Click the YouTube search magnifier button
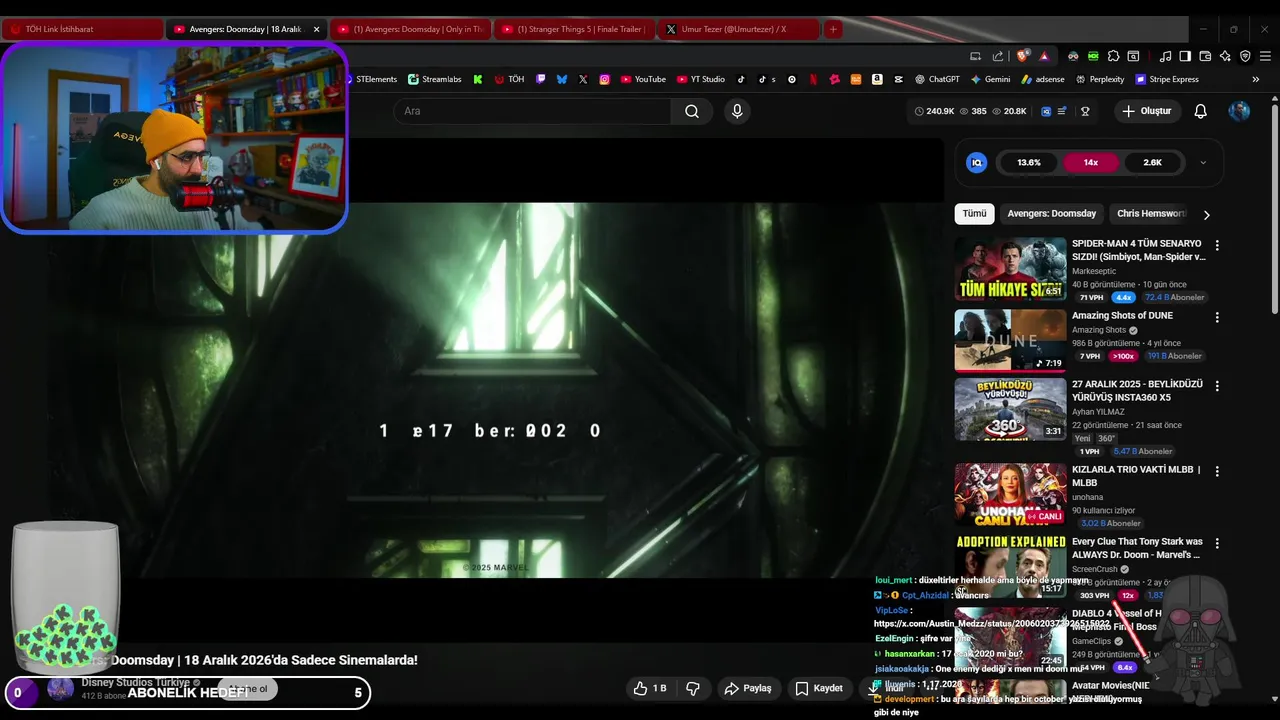This screenshot has height=720, width=1280. [692, 111]
